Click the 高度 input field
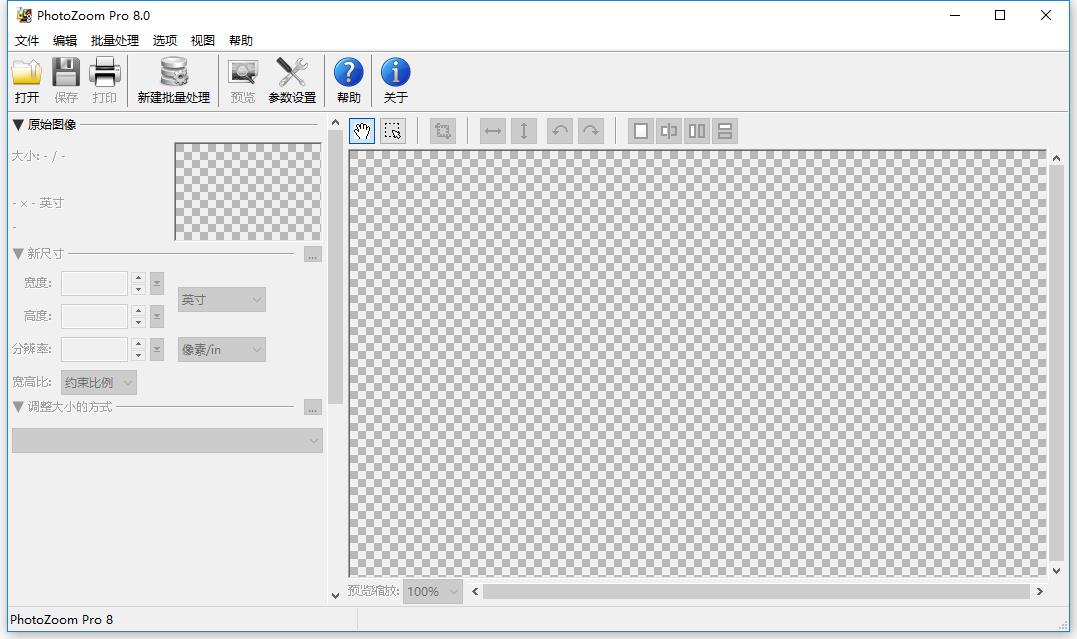This screenshot has width=1077, height=639. tap(94, 316)
